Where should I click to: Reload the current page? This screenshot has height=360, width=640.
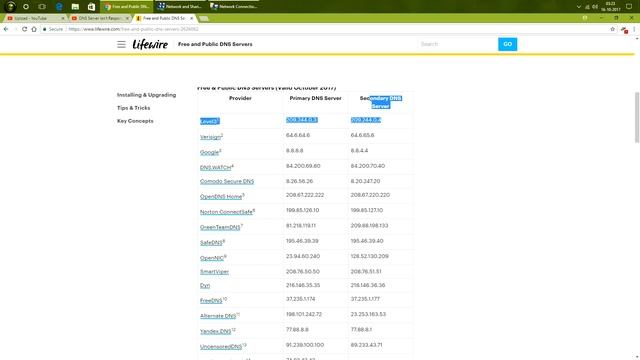click(x=24, y=29)
